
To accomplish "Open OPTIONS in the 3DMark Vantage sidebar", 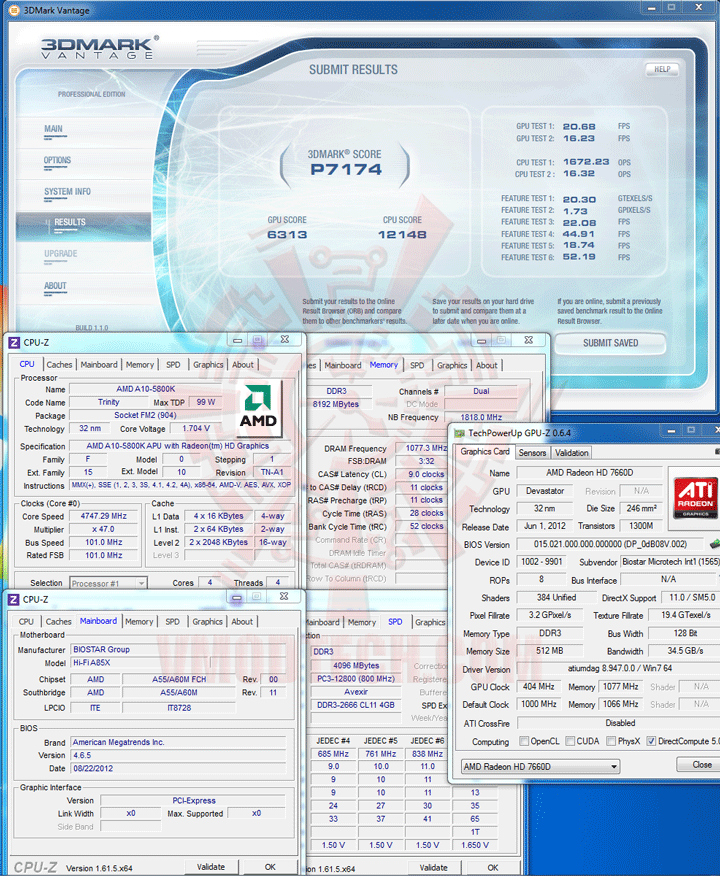I will click(x=58, y=160).
